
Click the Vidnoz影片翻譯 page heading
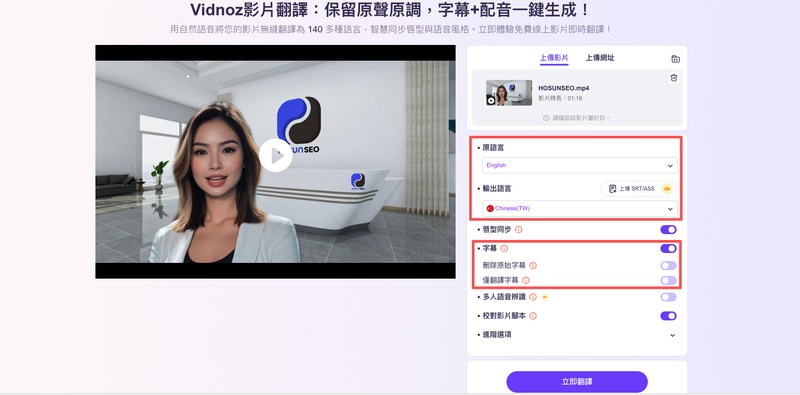[x=390, y=10]
